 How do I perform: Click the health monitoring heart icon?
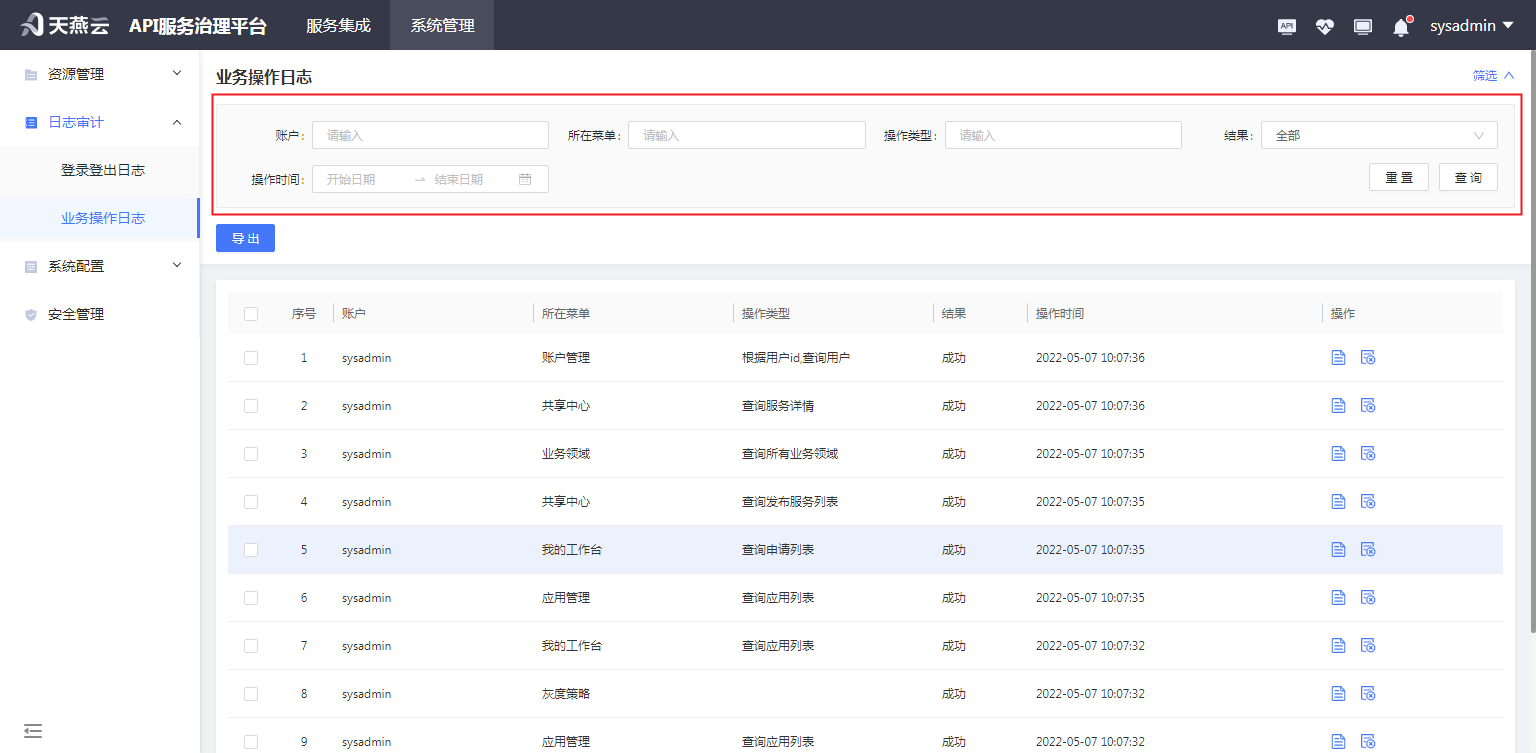click(x=1325, y=26)
